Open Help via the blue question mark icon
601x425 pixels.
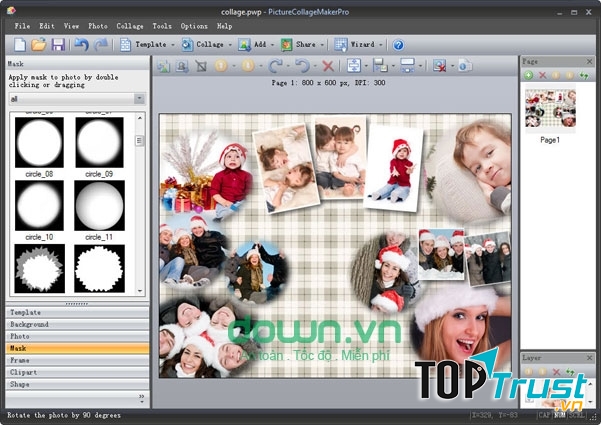(x=398, y=45)
